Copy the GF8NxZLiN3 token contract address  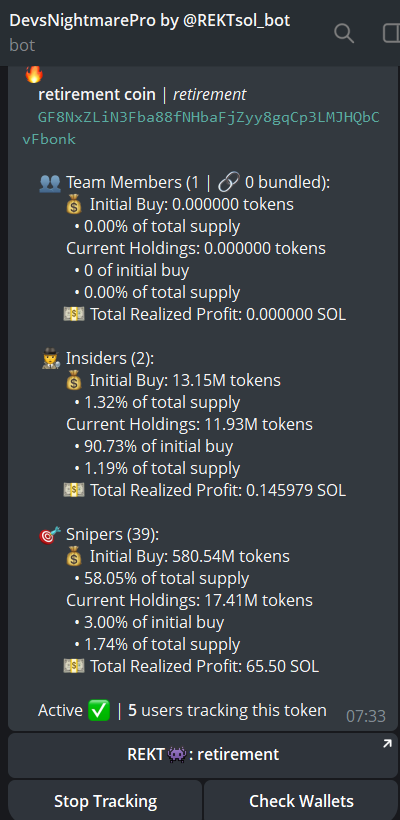(x=201, y=129)
